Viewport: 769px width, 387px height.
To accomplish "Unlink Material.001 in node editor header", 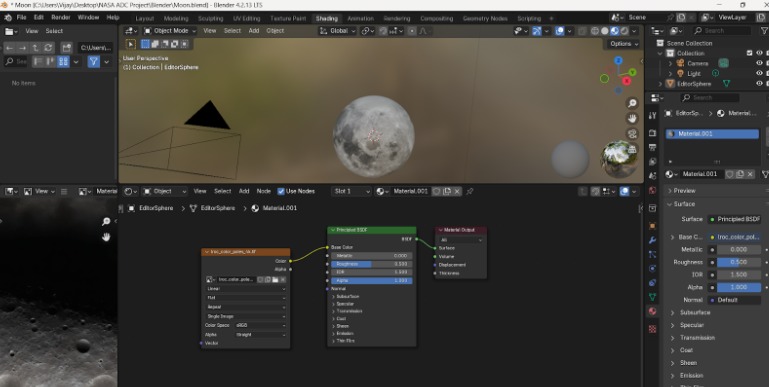I will tap(457, 191).
